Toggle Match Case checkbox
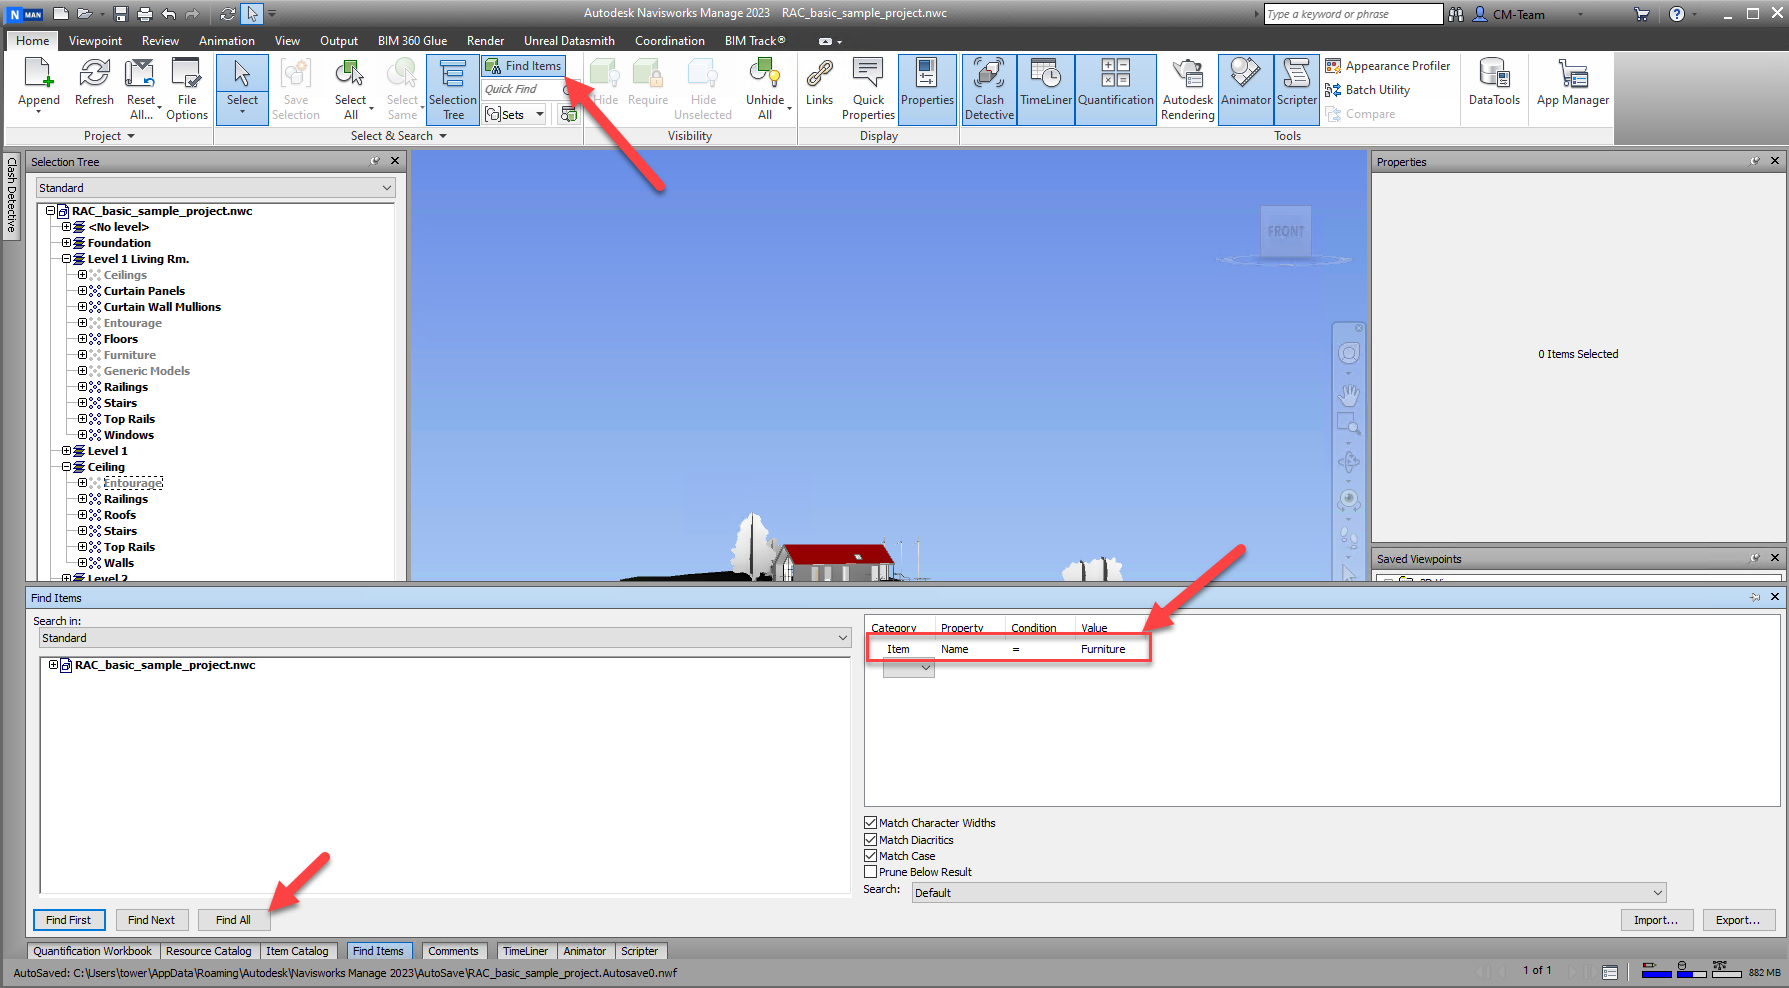 coord(870,856)
